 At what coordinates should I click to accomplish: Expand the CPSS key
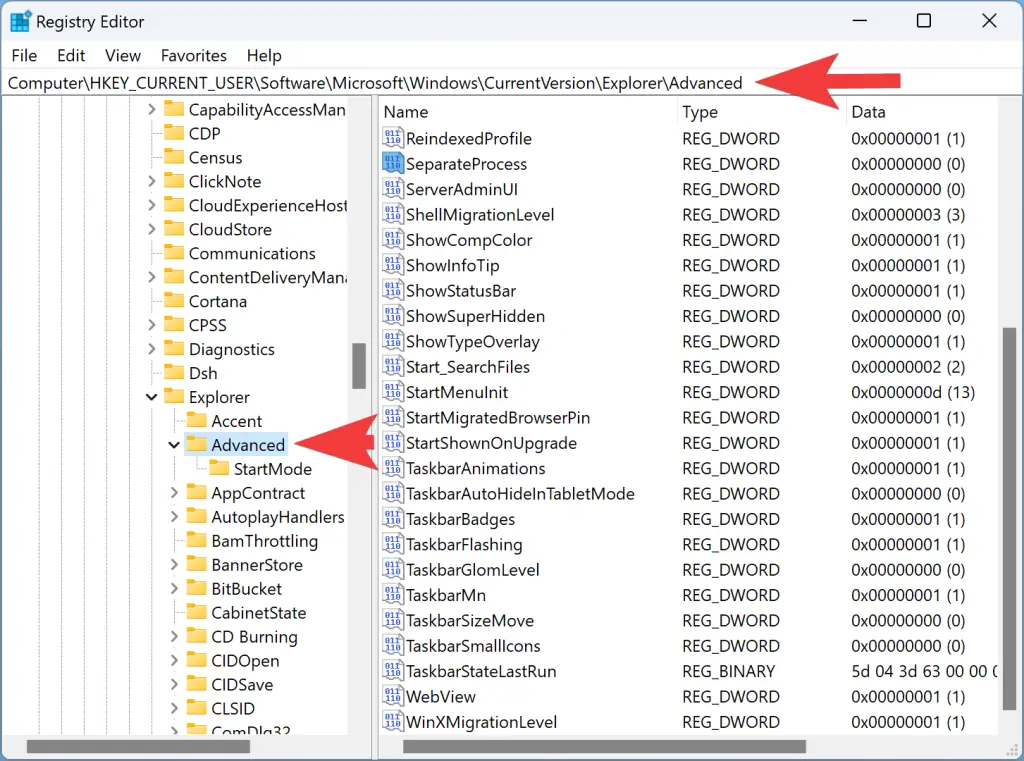pyautogui.click(x=152, y=325)
